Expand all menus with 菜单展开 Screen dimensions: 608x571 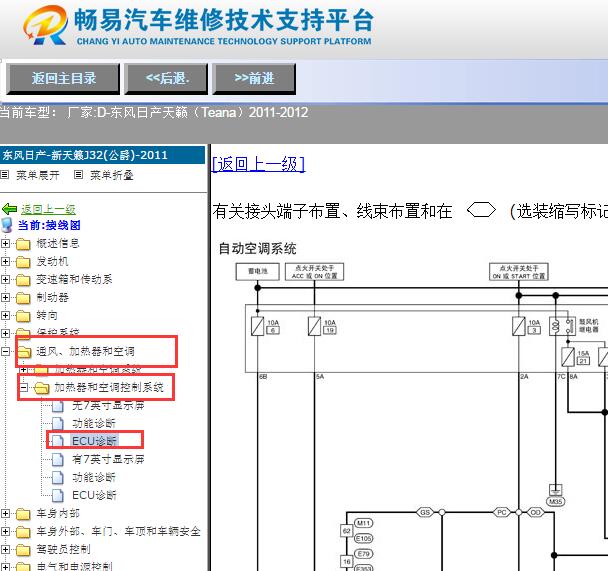coord(38,175)
